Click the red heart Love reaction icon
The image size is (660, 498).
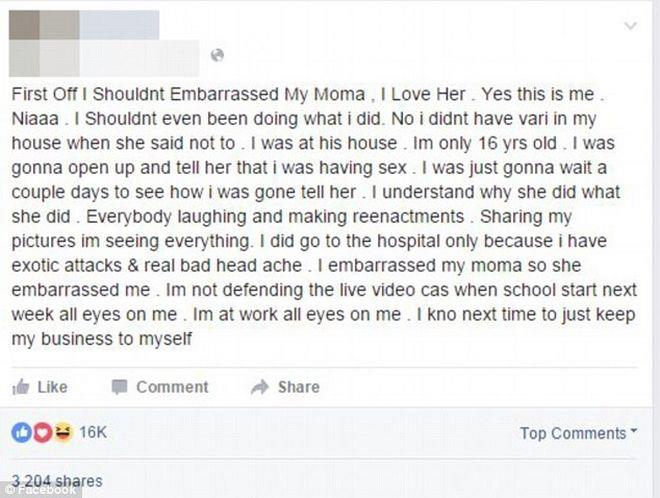[43, 432]
